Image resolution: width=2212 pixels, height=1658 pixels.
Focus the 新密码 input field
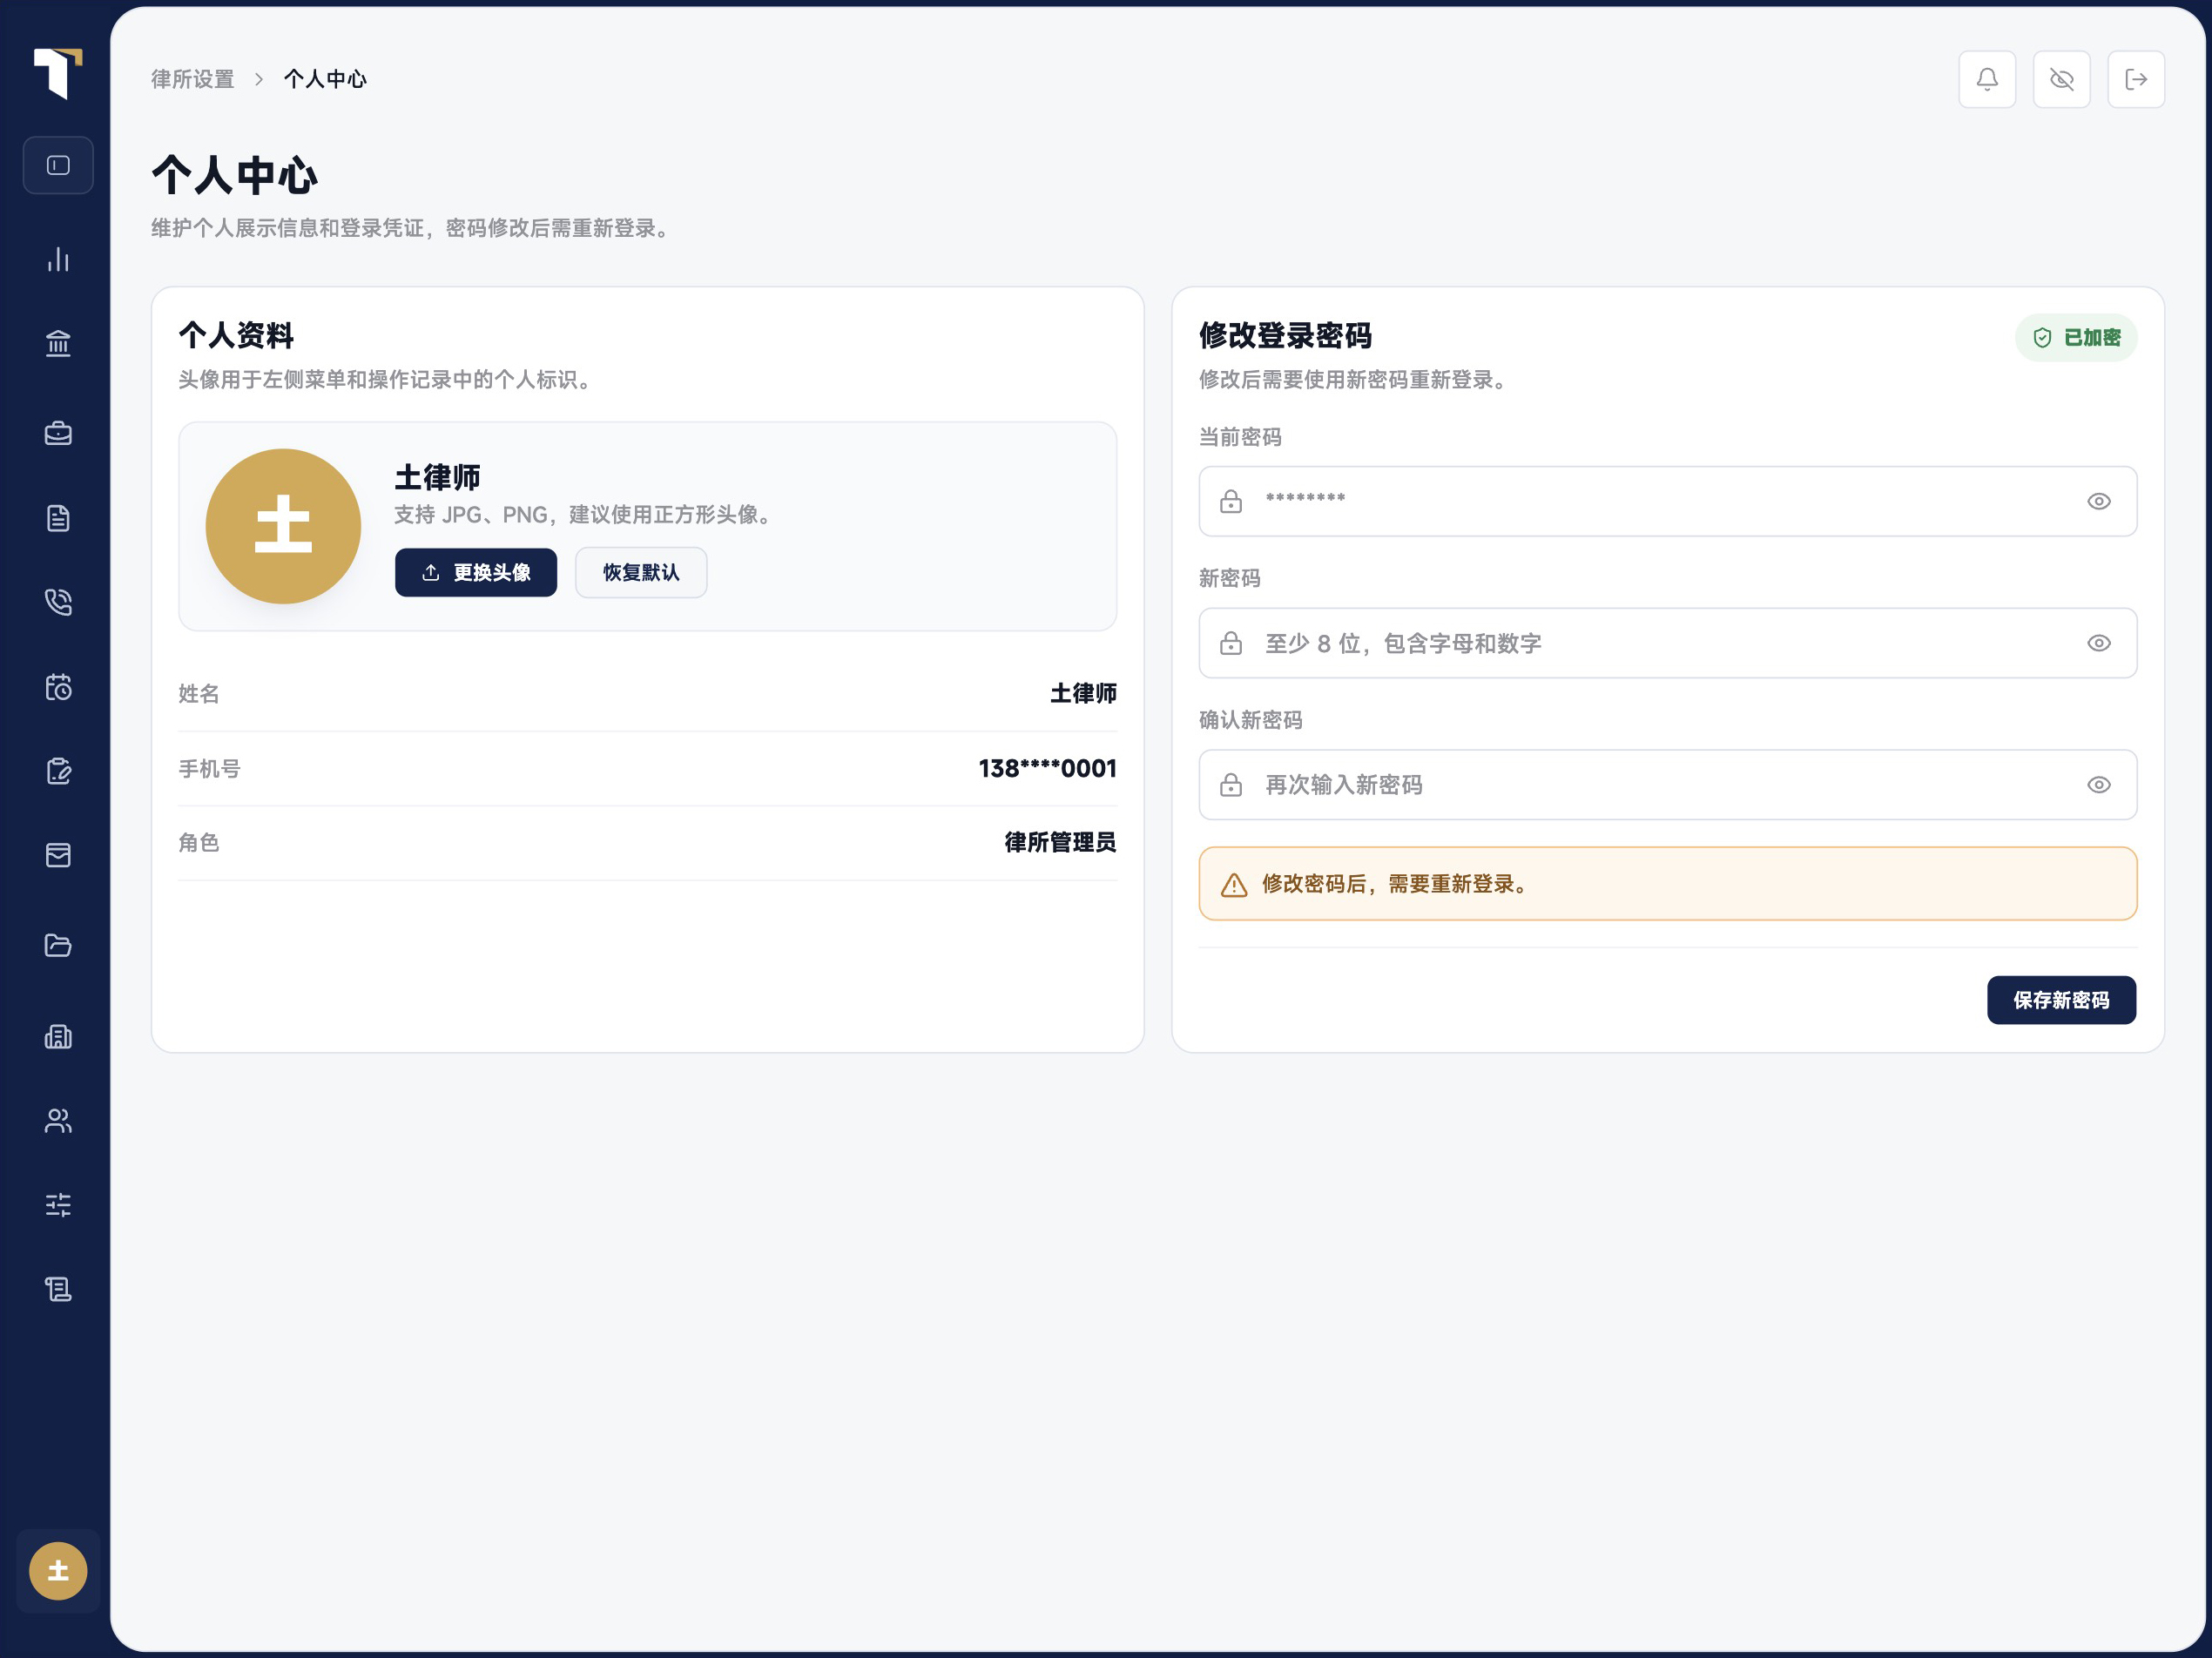click(1668, 643)
